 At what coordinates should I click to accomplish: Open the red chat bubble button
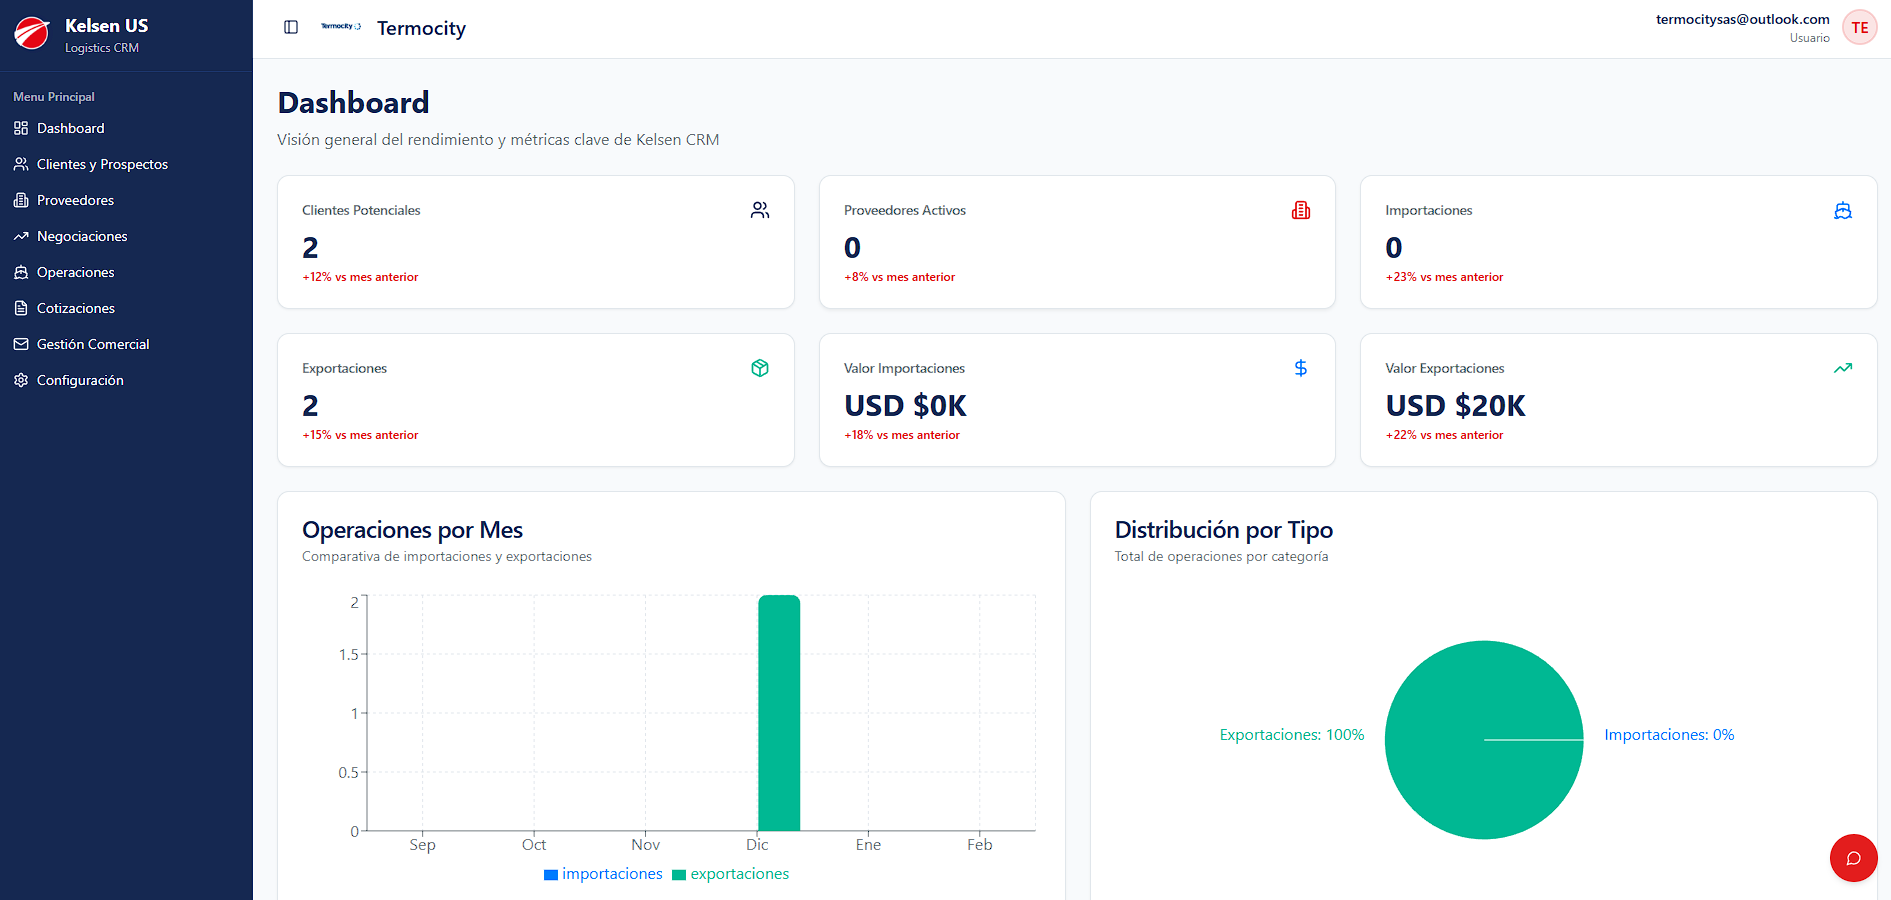coord(1853,858)
